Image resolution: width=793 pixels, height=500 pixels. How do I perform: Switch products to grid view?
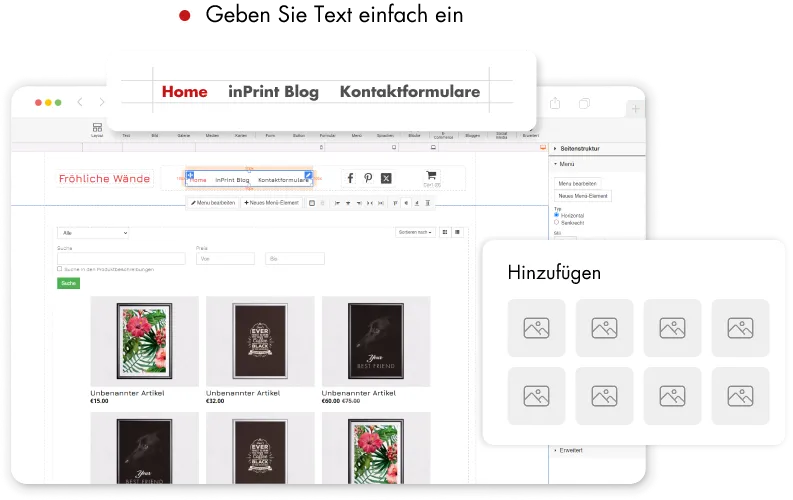tap(445, 232)
